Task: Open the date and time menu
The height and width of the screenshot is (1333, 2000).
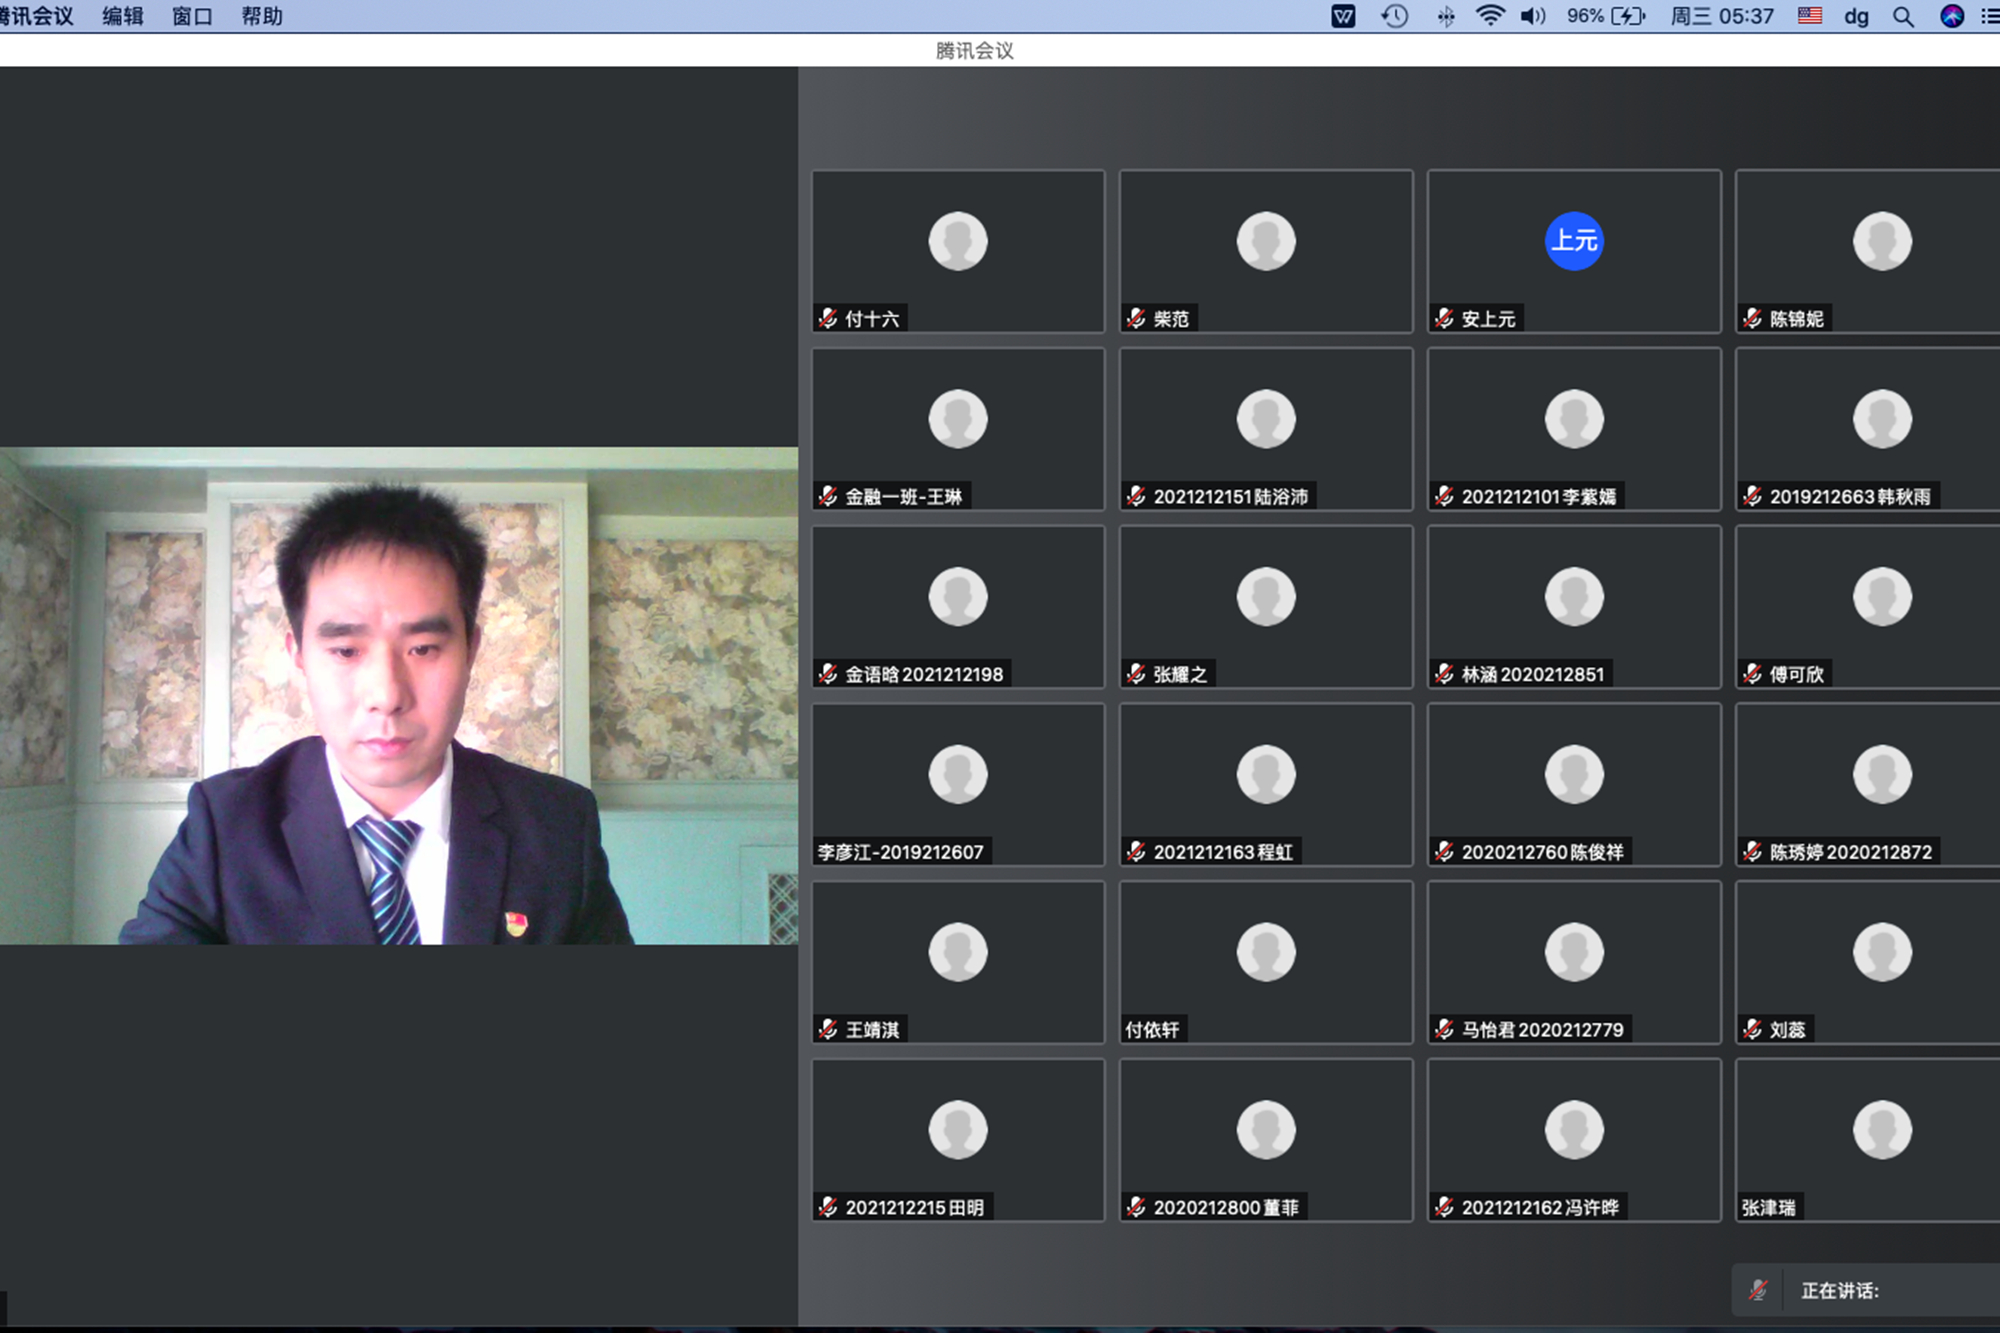Action: tap(1722, 16)
